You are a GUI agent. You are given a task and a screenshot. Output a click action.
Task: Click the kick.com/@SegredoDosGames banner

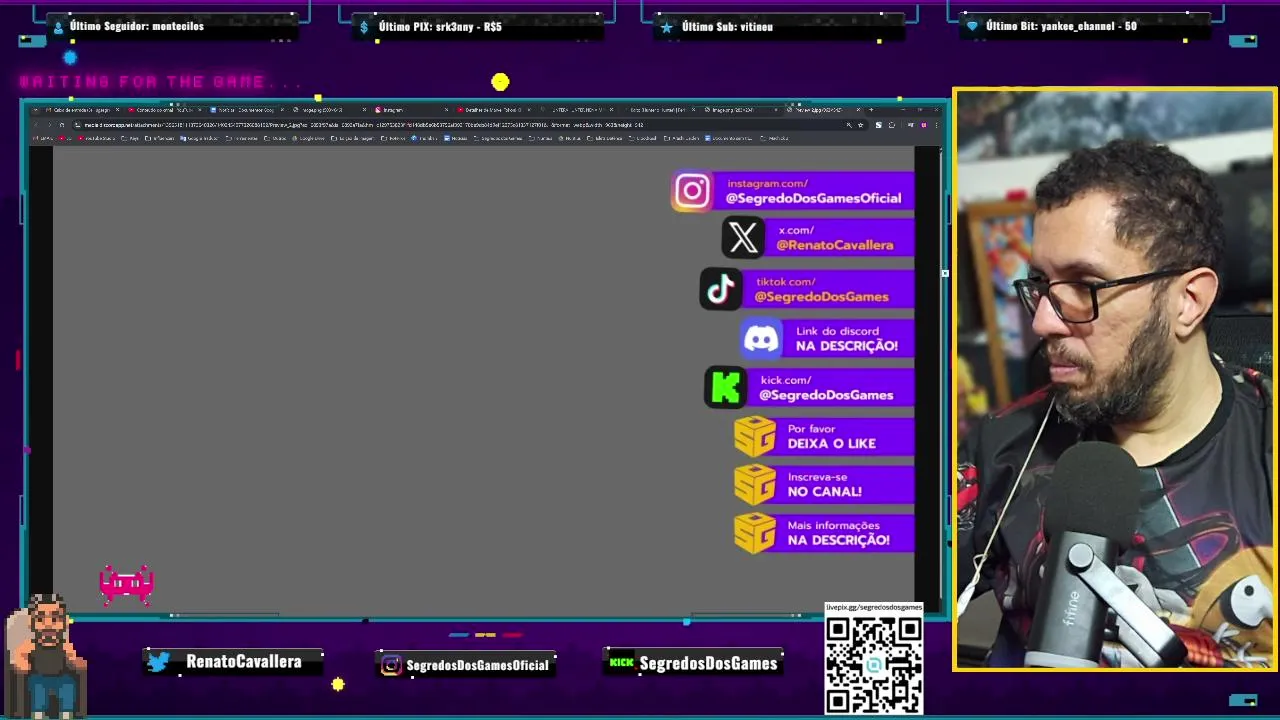pyautogui.click(x=810, y=388)
